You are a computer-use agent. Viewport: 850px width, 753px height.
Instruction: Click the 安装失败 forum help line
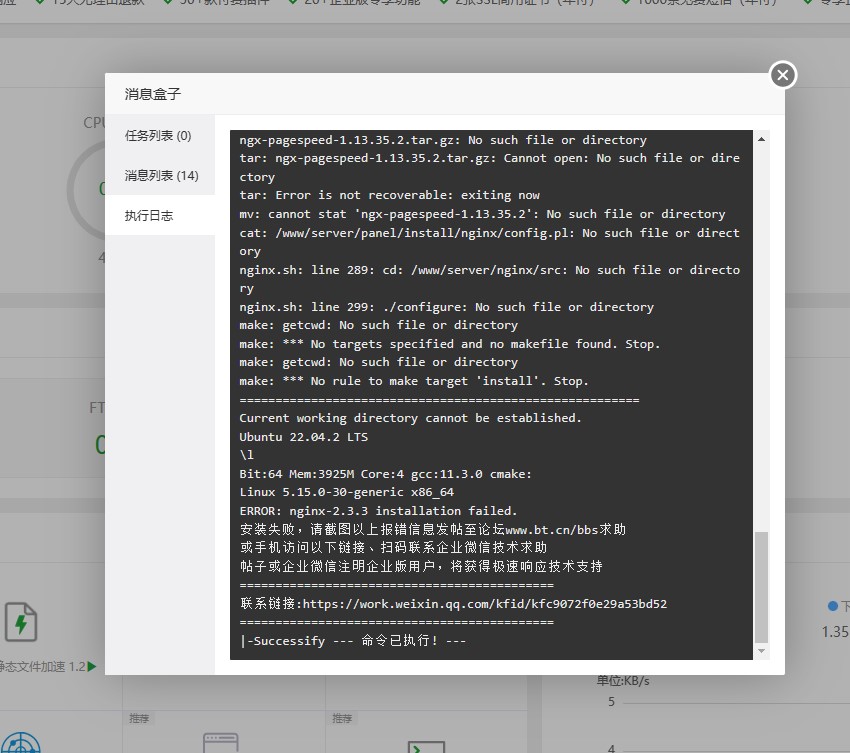[433, 529]
